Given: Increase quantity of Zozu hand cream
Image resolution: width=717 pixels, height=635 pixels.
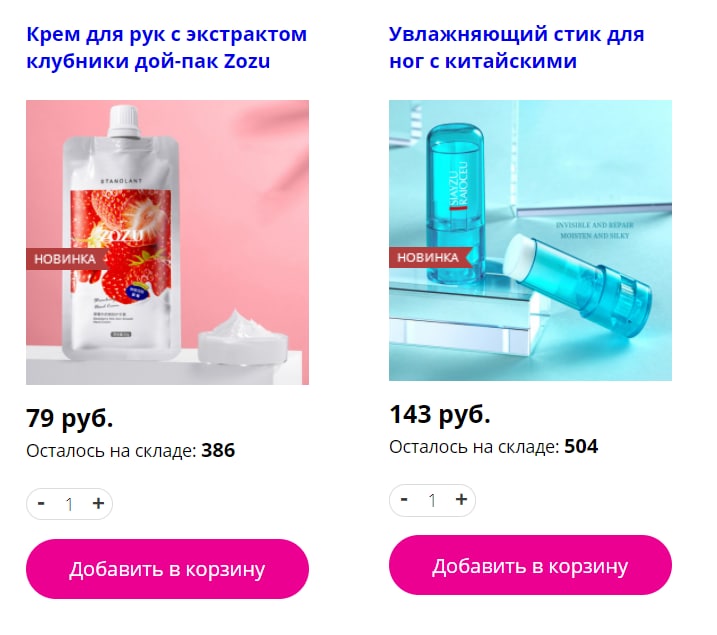Looking at the screenshot, I should pos(98,504).
